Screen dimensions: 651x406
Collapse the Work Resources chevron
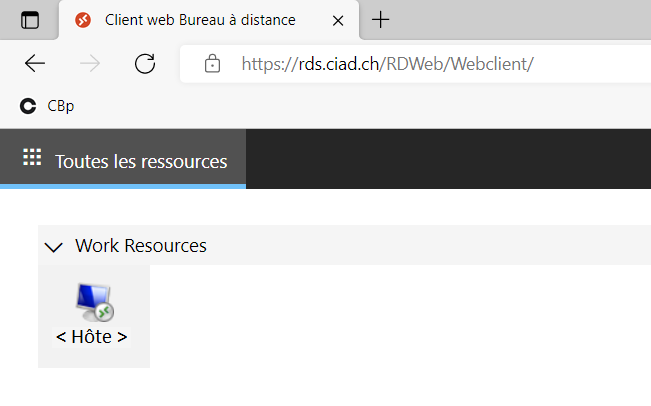54,247
